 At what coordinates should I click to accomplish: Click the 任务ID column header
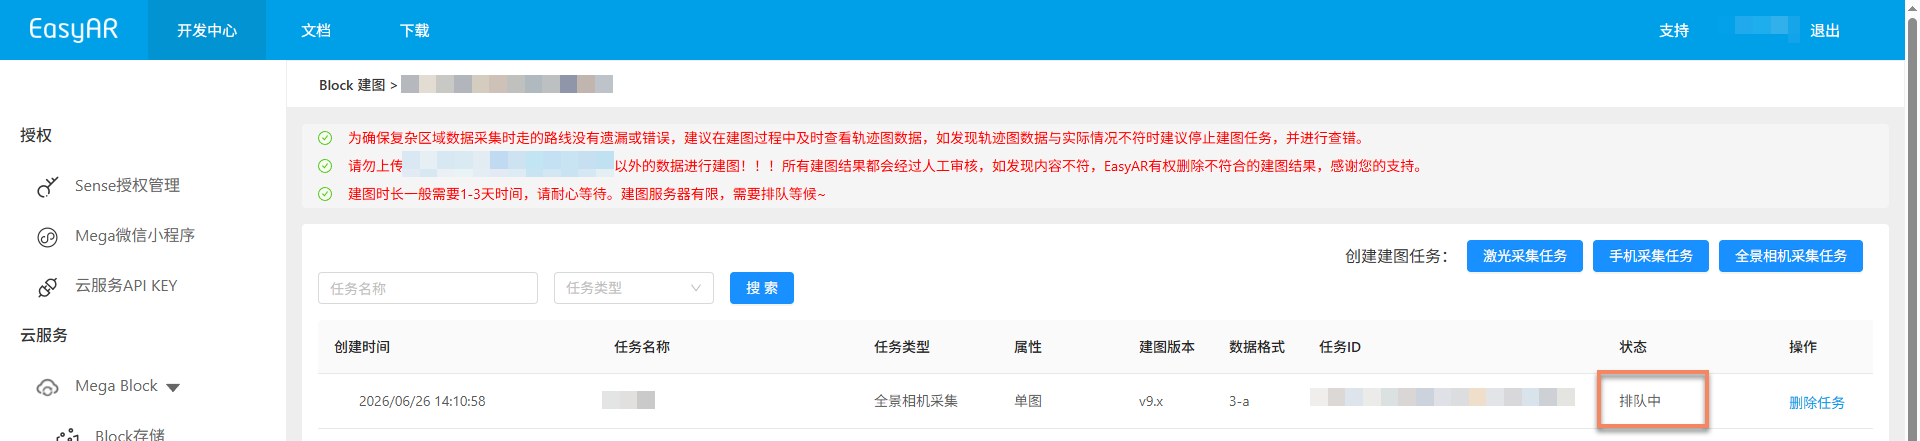click(x=1340, y=347)
